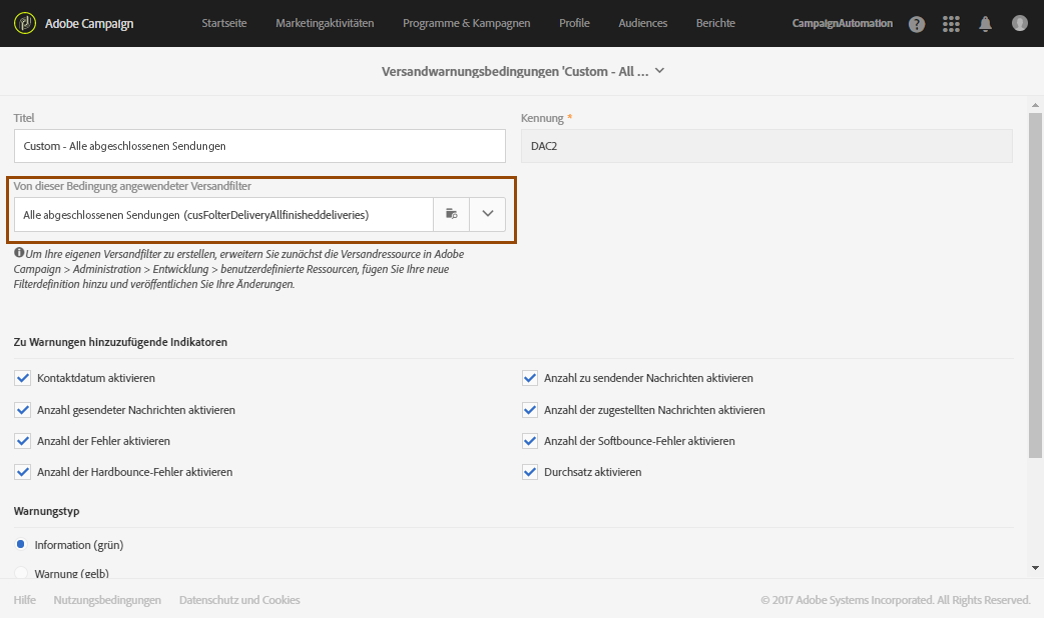This screenshot has height=618, width=1044.
Task: Click the Adobe Campaign logo icon
Action: click(x=24, y=23)
